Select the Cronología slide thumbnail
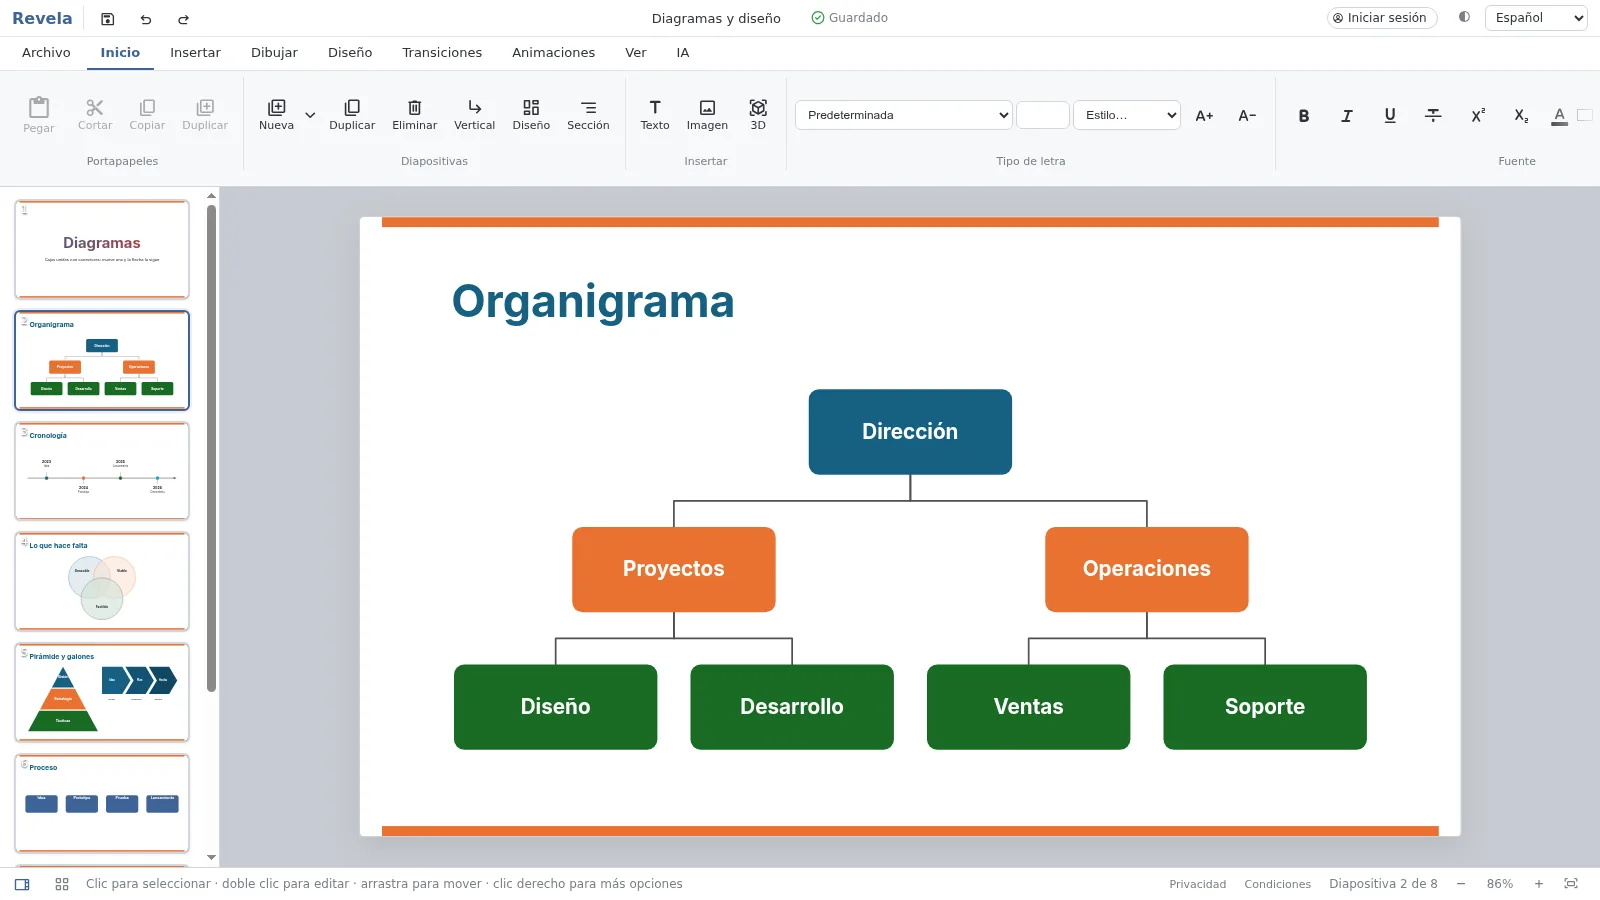Viewport: 1600px width, 900px height. click(102, 471)
